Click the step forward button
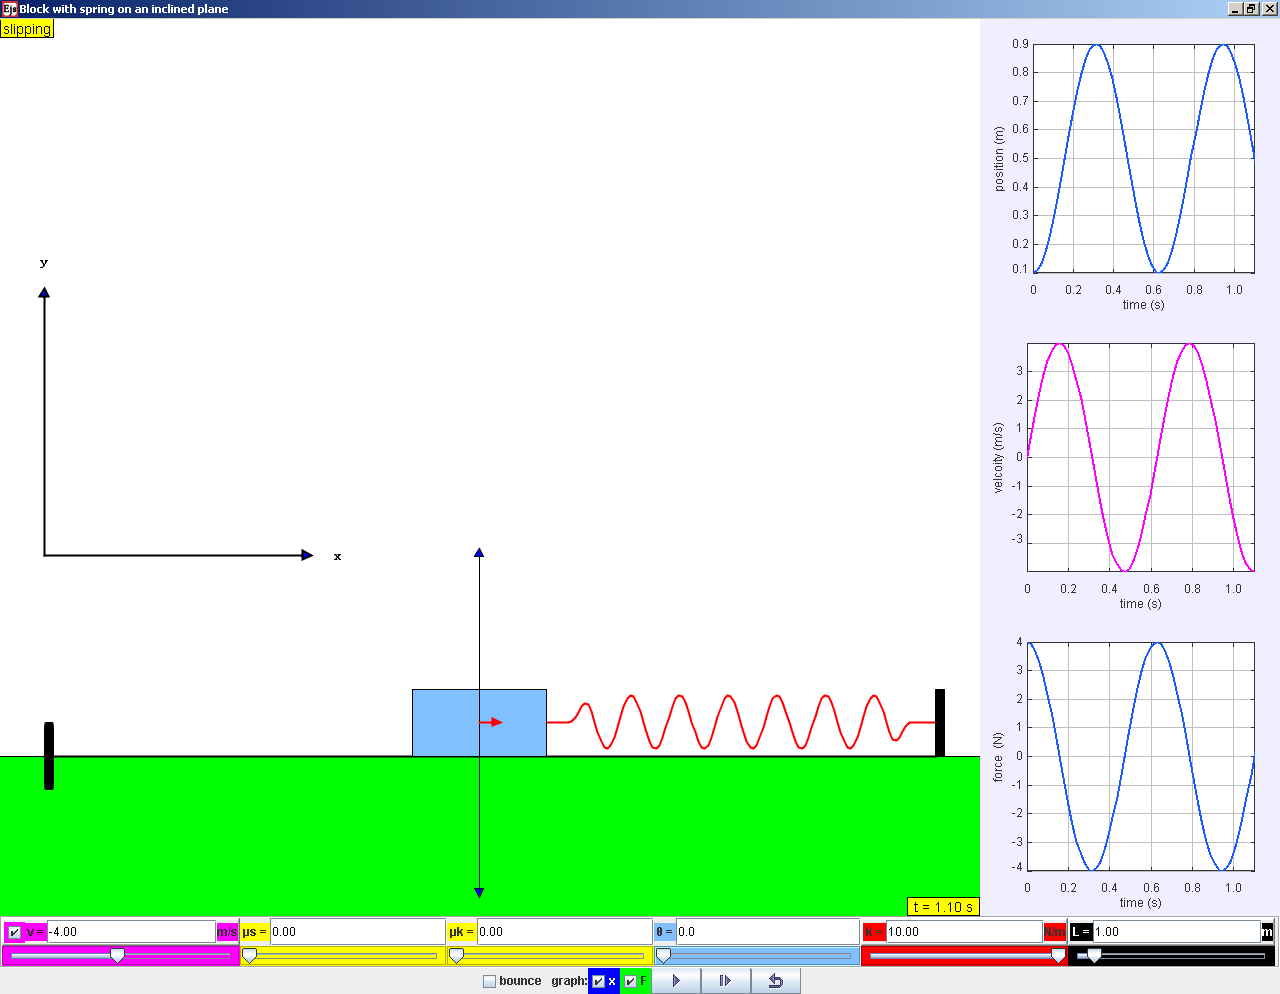Screen dimensions: 1280x994 click(x=726, y=981)
